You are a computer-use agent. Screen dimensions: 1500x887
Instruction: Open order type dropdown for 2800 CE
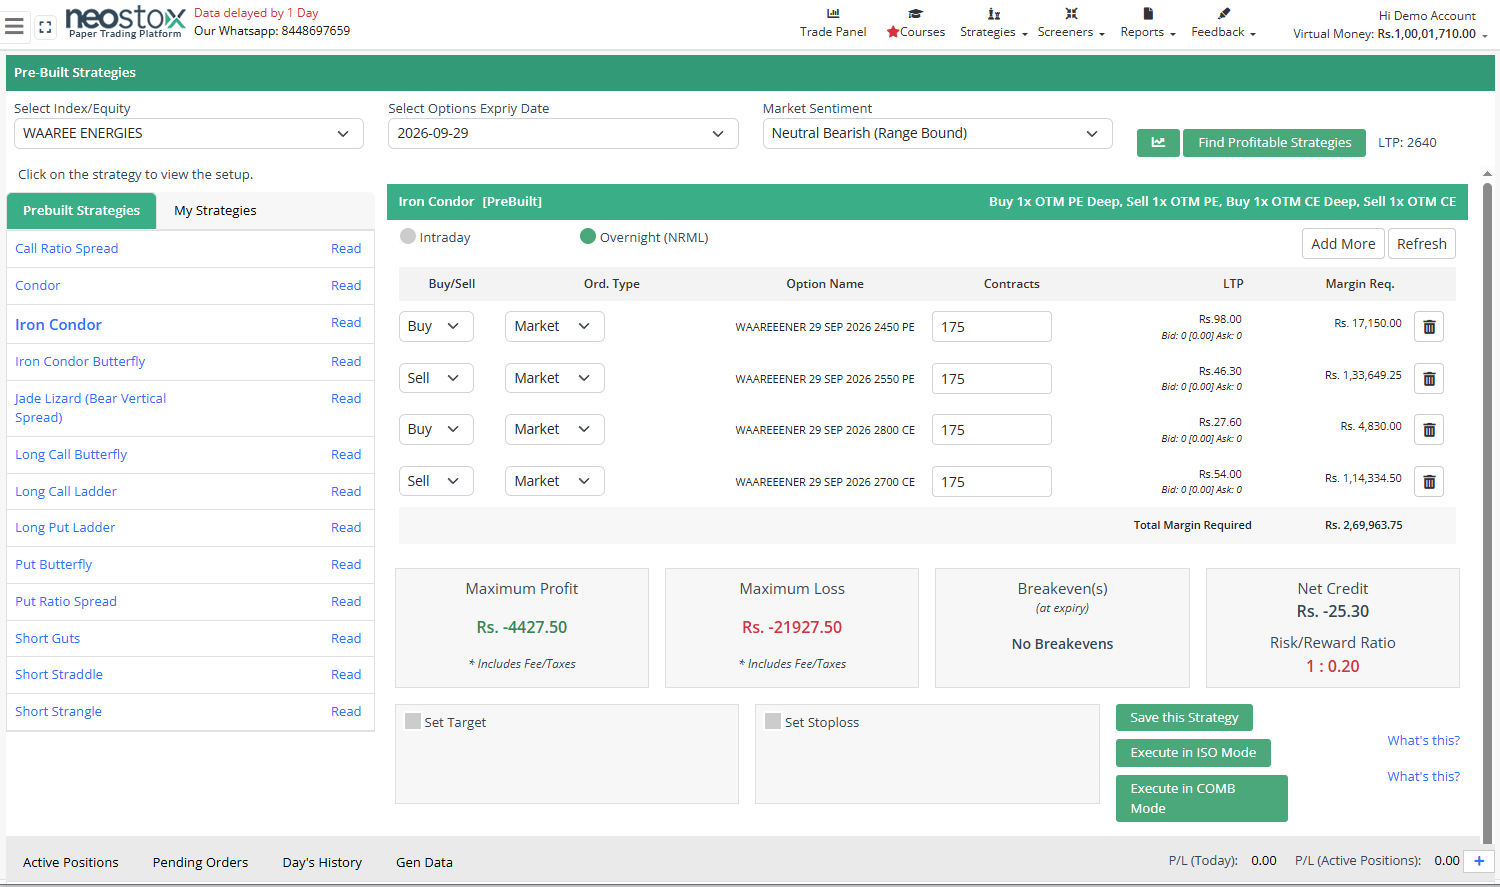[555, 429]
